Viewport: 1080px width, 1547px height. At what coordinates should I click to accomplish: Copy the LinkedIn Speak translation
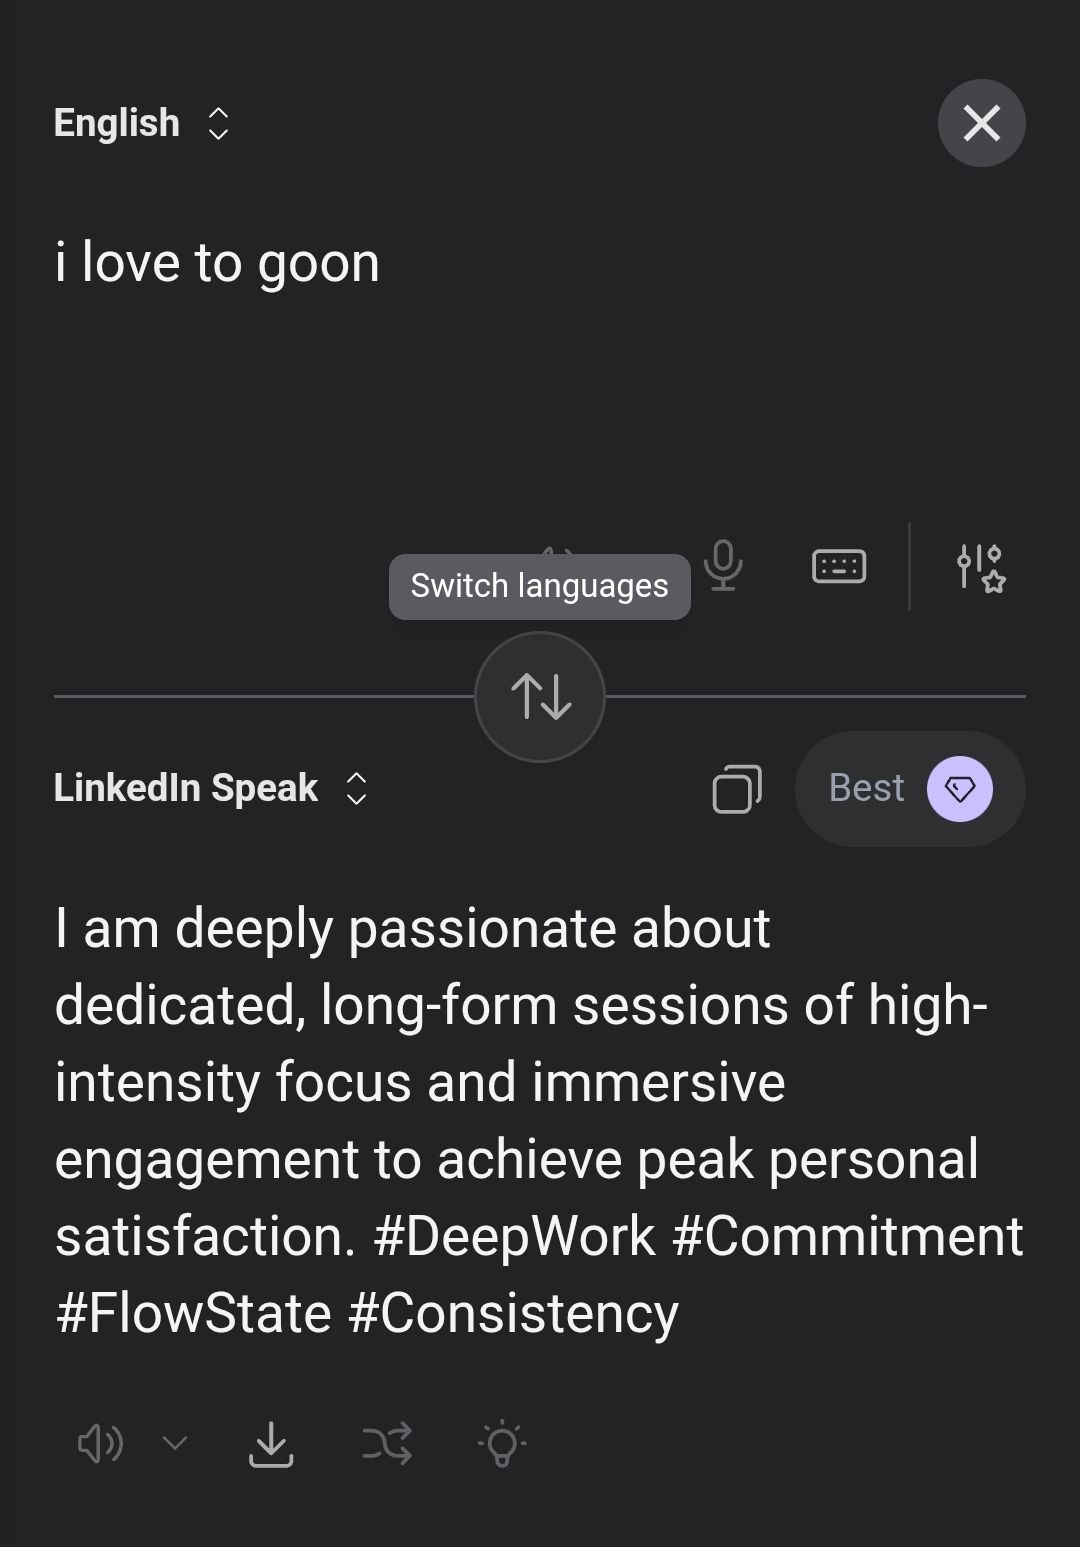point(737,789)
